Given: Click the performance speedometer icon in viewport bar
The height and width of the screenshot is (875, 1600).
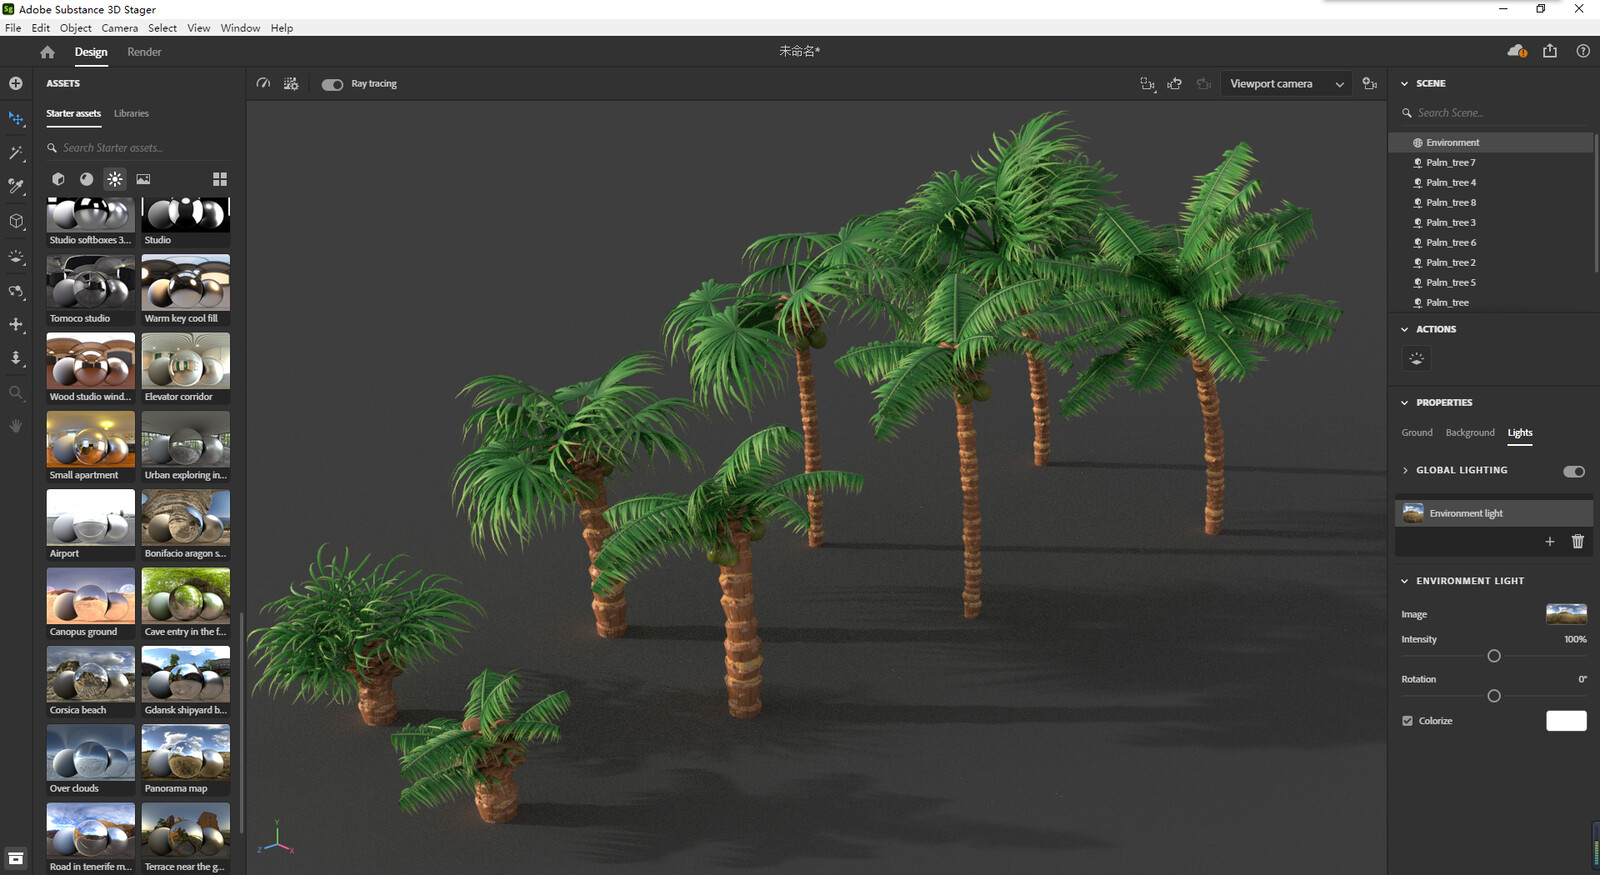Looking at the screenshot, I should tap(263, 84).
